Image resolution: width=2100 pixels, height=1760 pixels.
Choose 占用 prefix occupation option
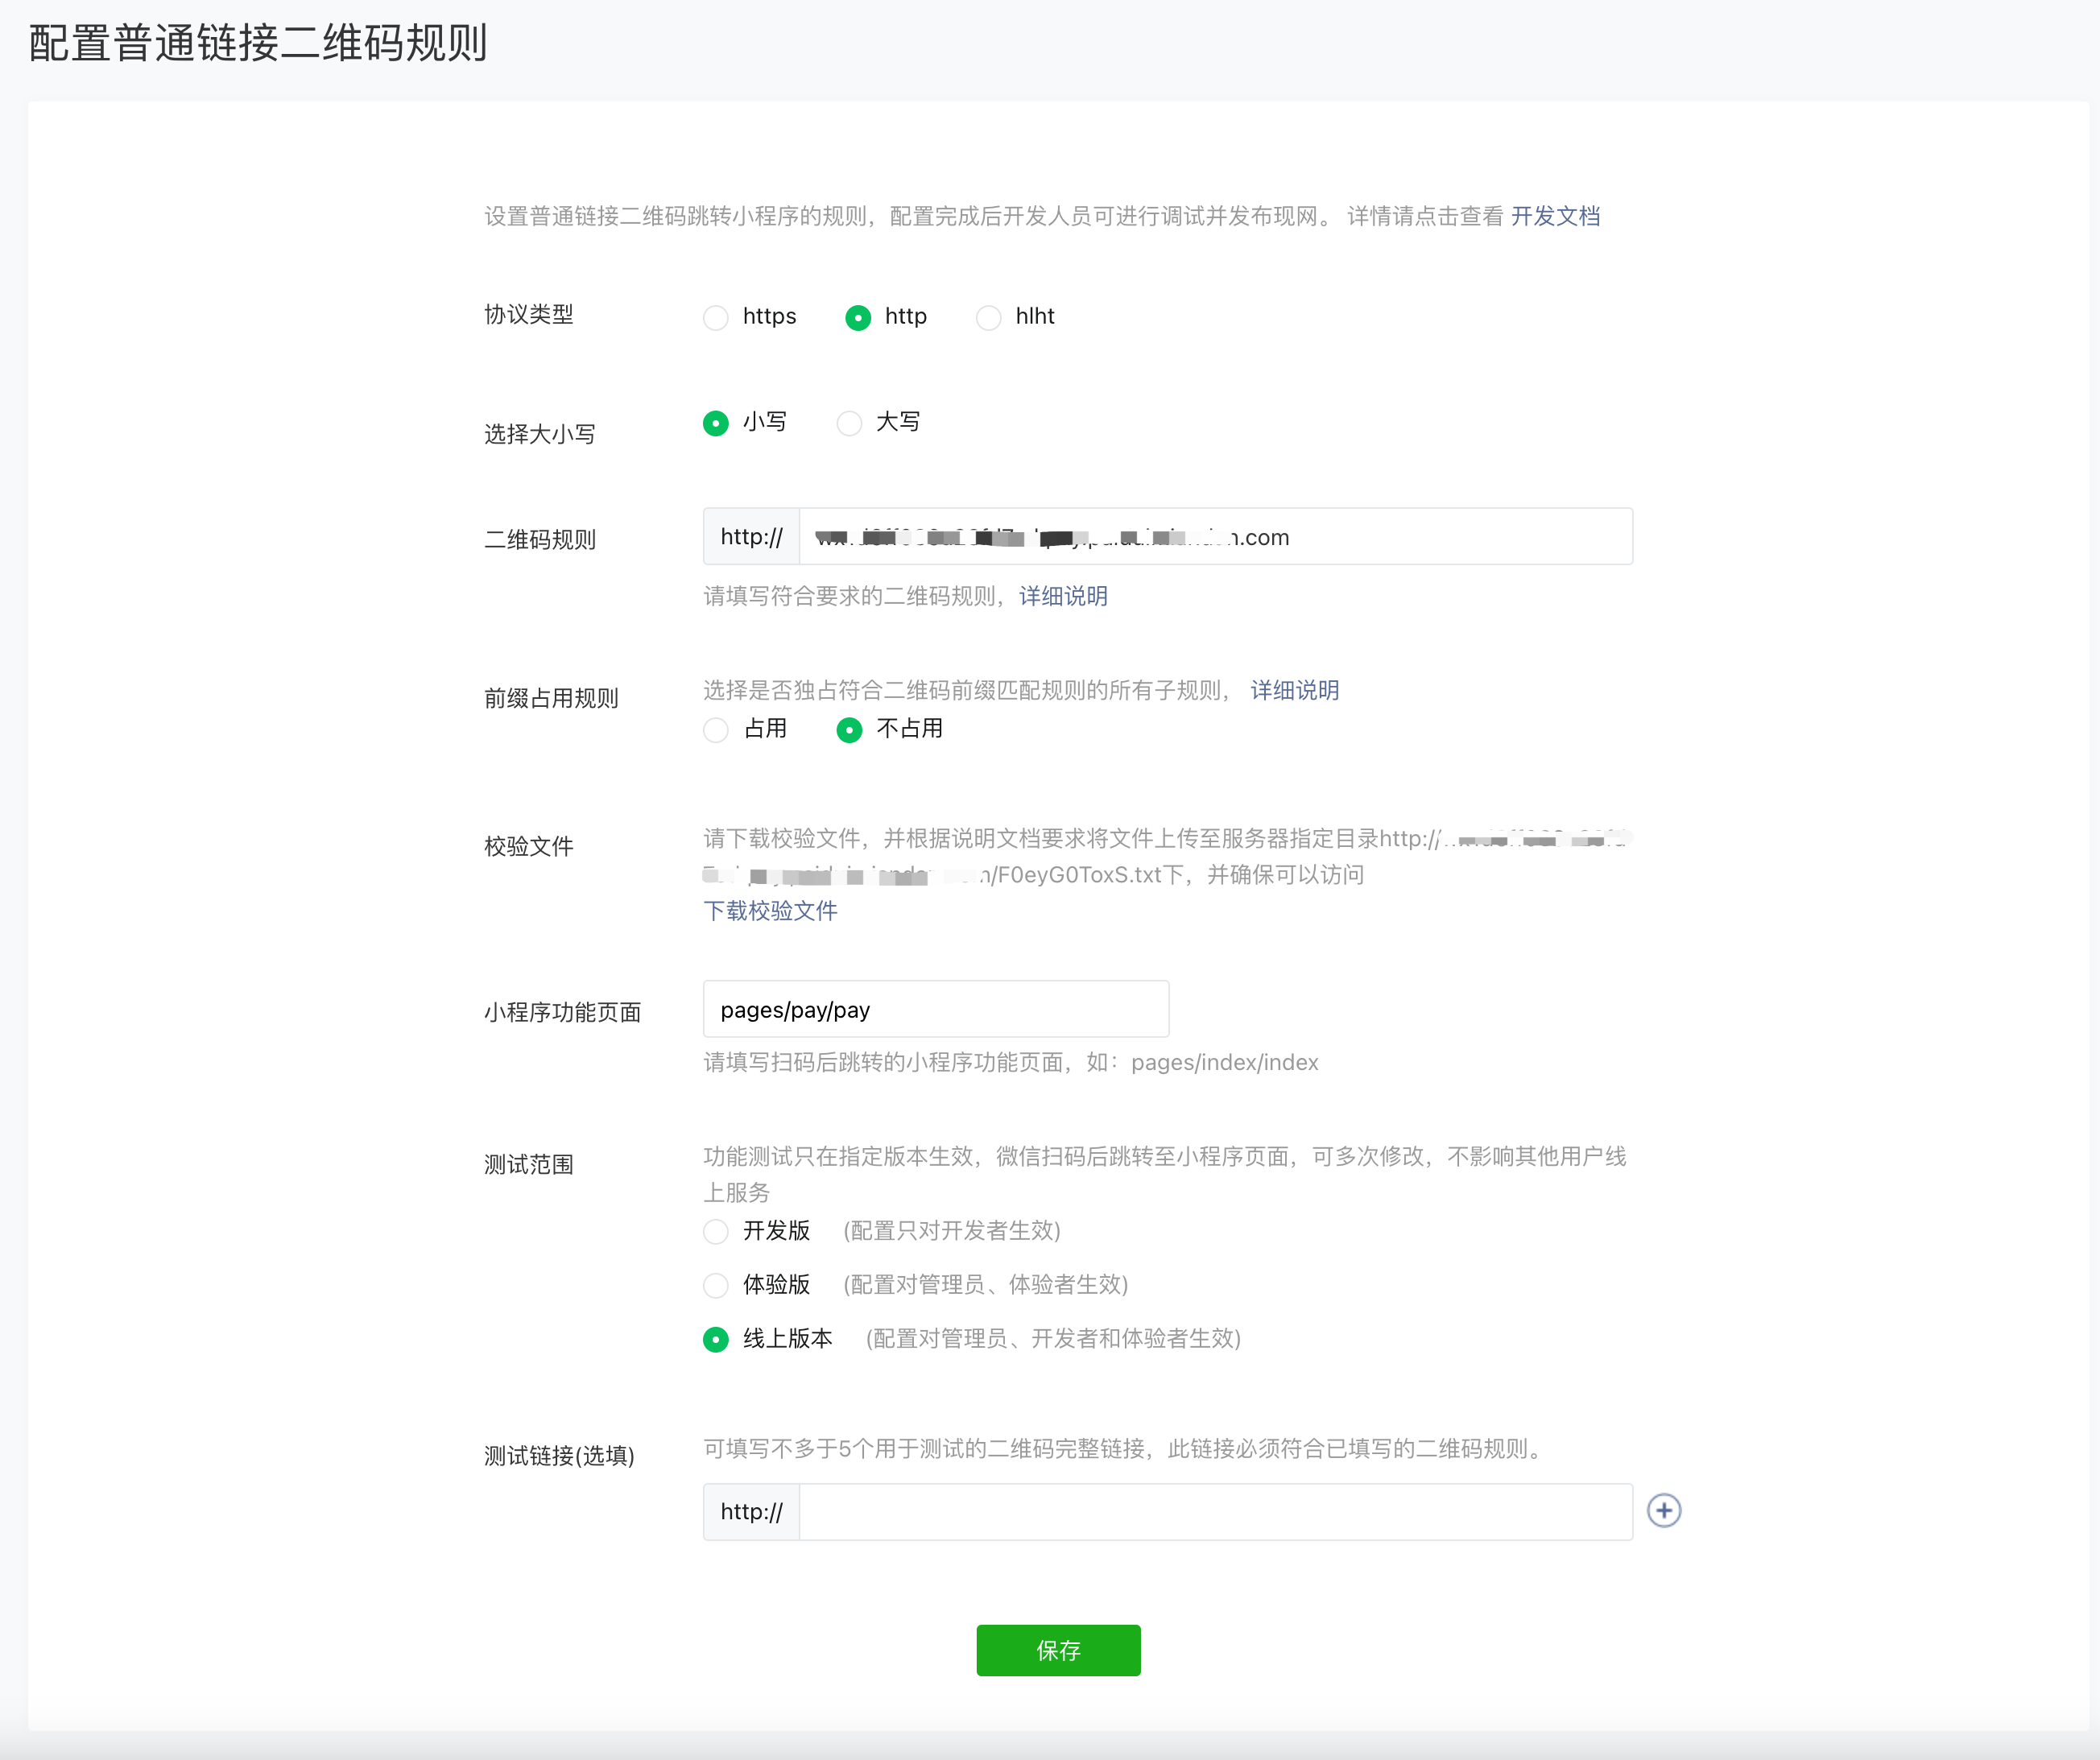(x=716, y=730)
